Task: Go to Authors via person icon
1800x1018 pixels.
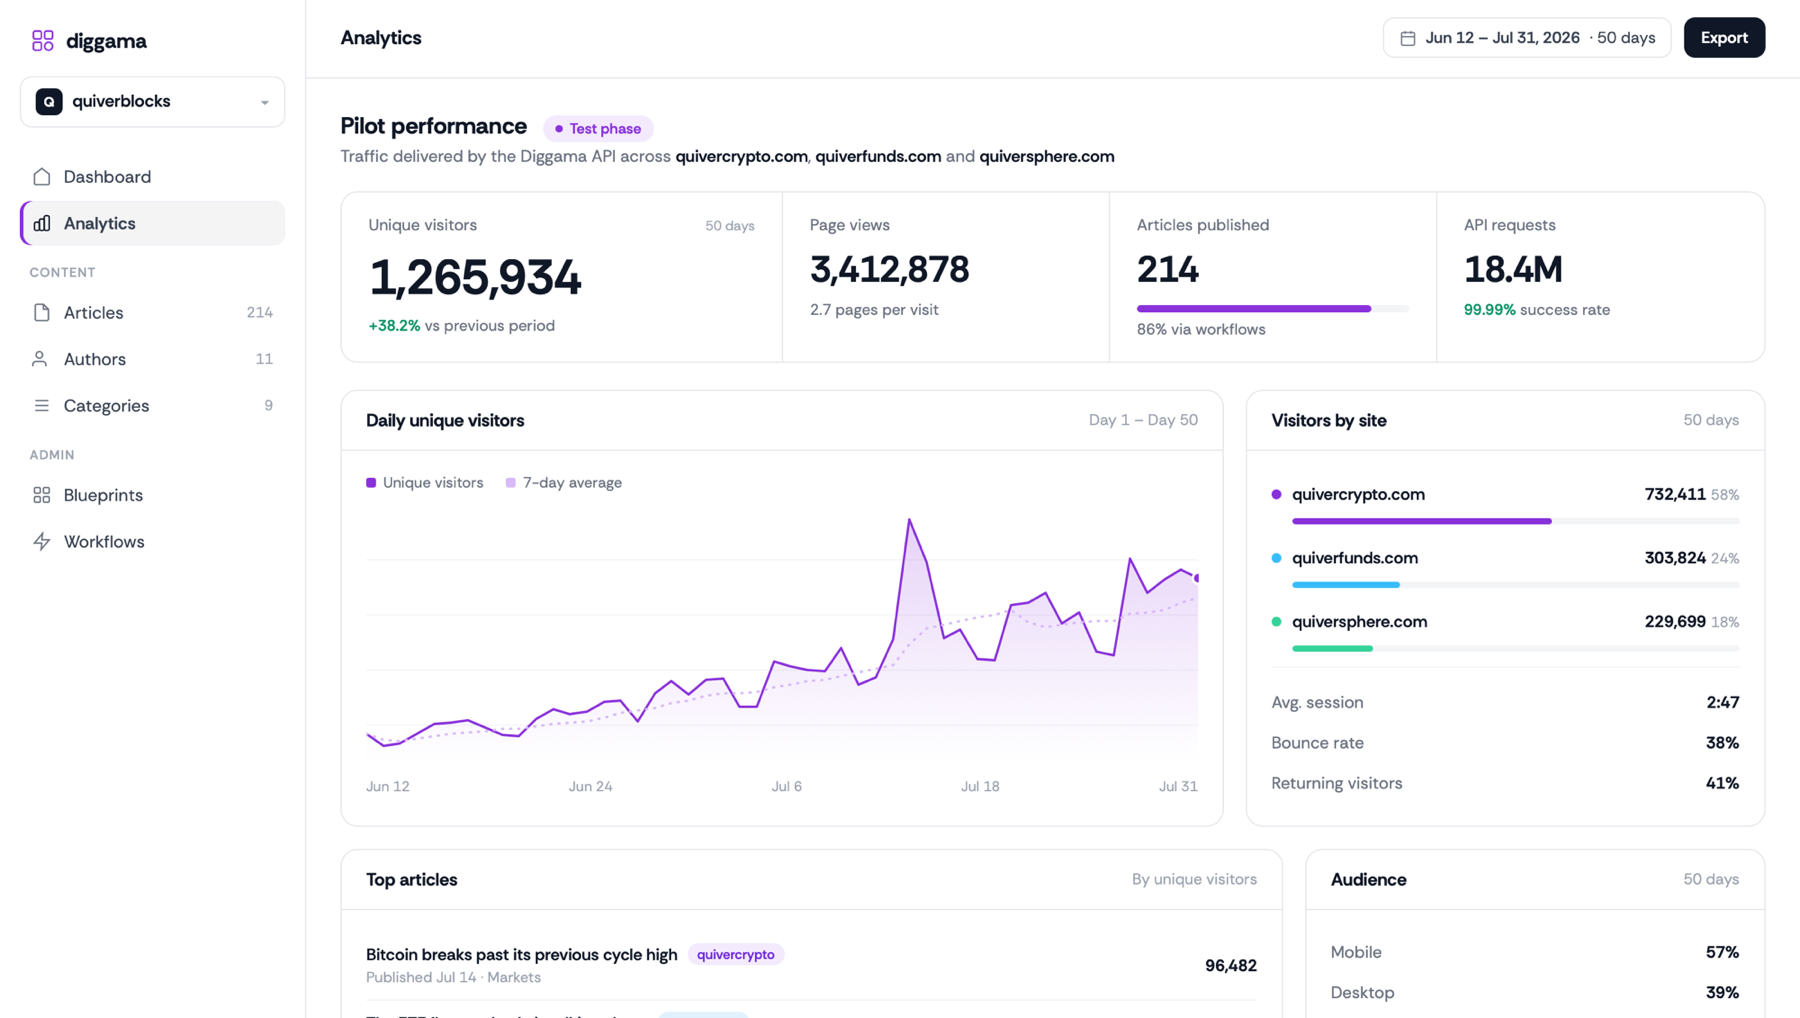Action: point(40,359)
